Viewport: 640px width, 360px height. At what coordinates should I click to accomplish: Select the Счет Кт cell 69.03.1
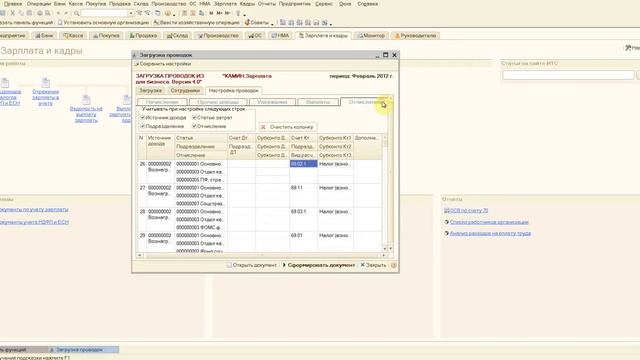click(x=303, y=211)
